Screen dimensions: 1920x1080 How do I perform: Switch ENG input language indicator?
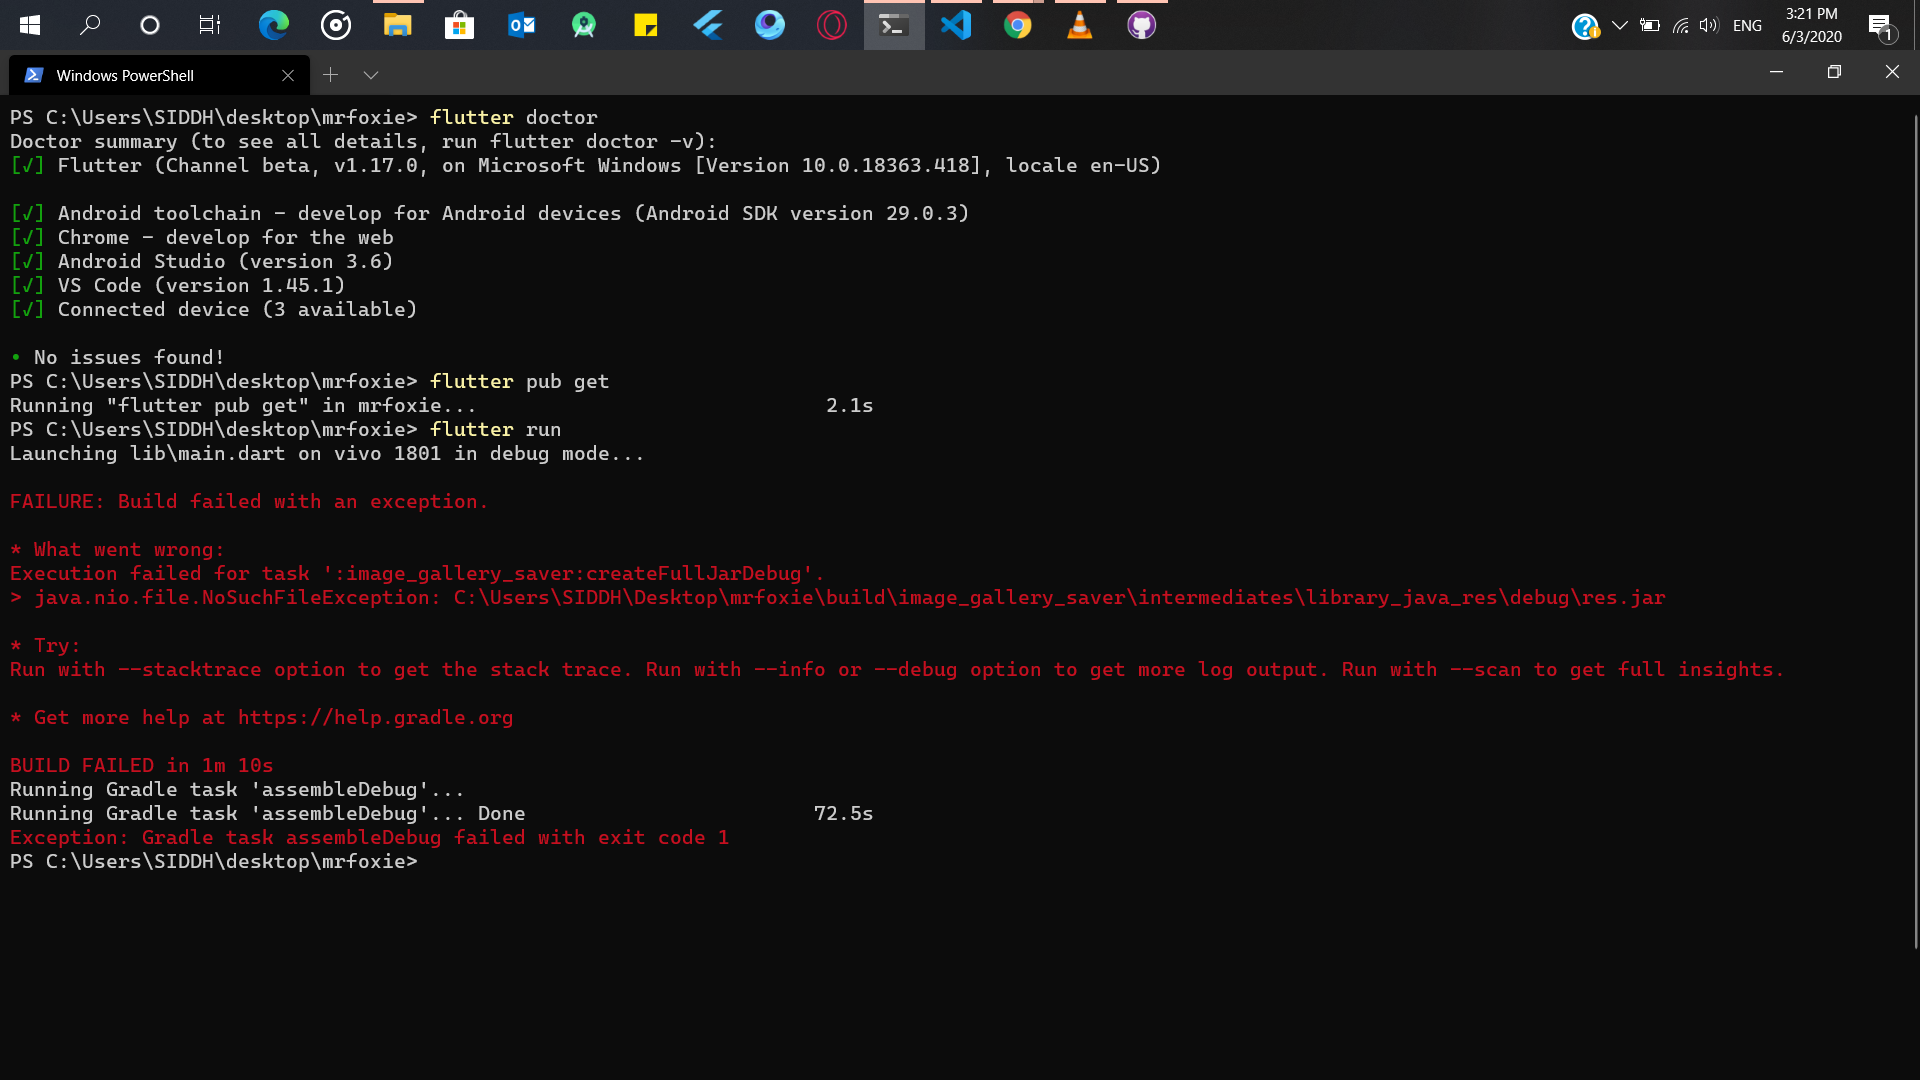[x=1747, y=25]
